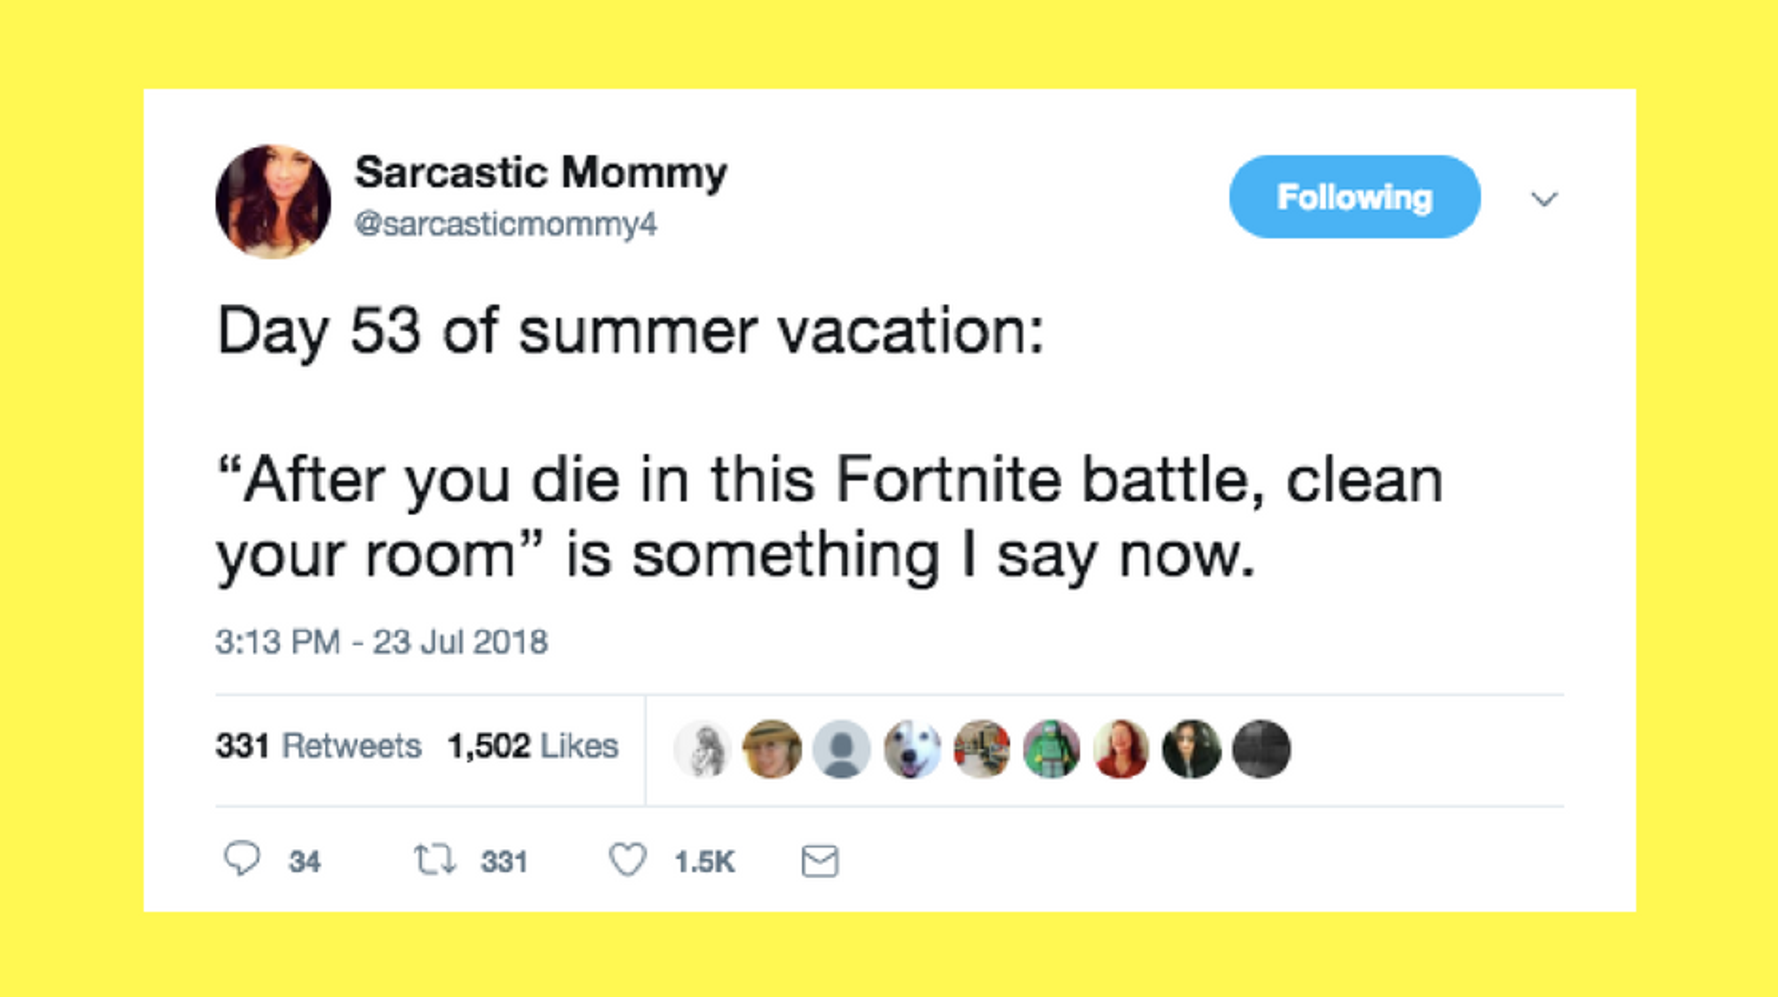Click the retweet arrows icon

tap(435, 860)
